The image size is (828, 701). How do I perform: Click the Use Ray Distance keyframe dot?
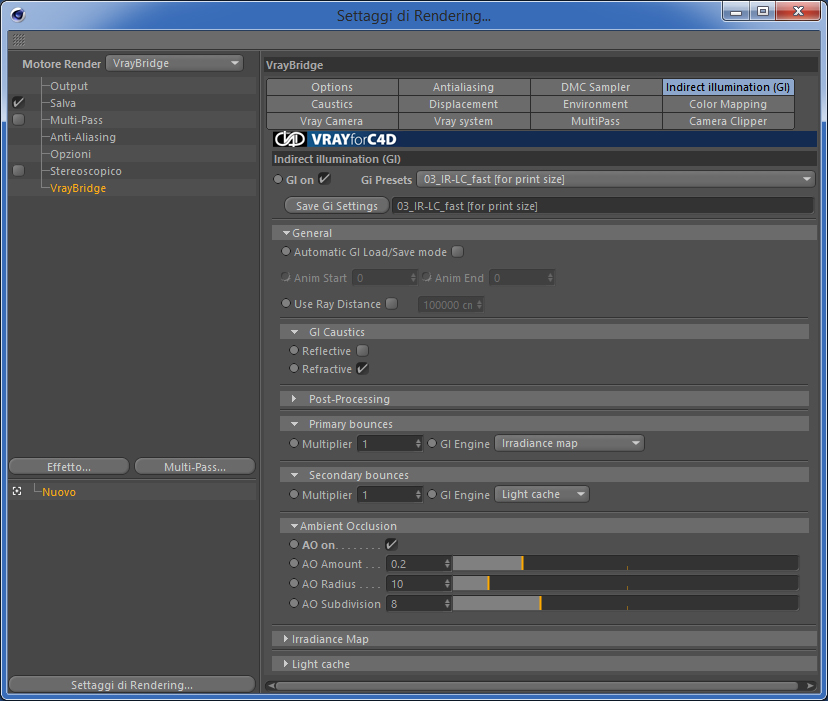coord(286,303)
